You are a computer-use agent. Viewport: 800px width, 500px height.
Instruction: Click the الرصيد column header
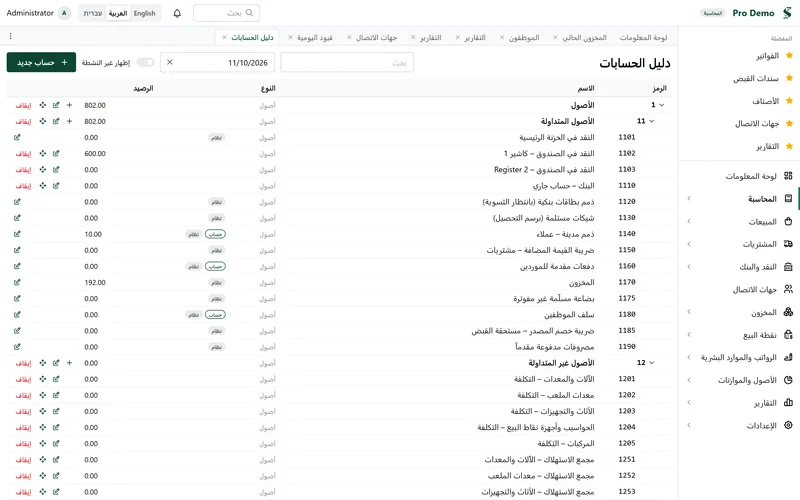(x=143, y=88)
